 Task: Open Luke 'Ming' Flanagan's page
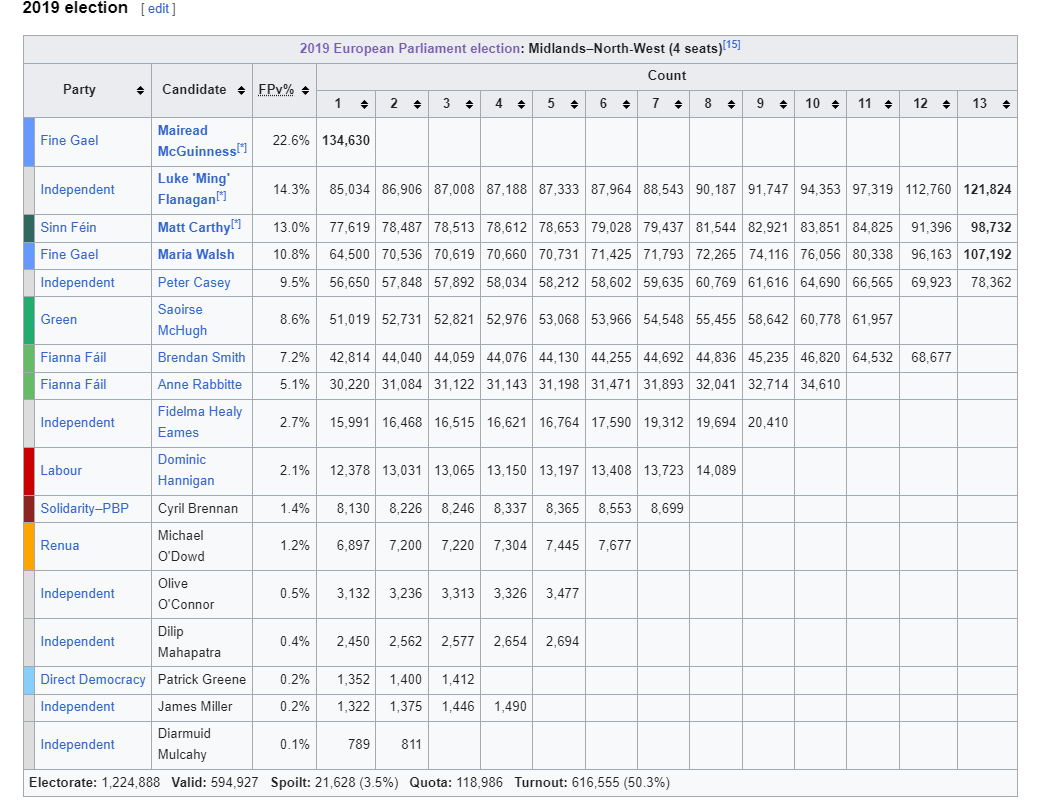point(194,188)
